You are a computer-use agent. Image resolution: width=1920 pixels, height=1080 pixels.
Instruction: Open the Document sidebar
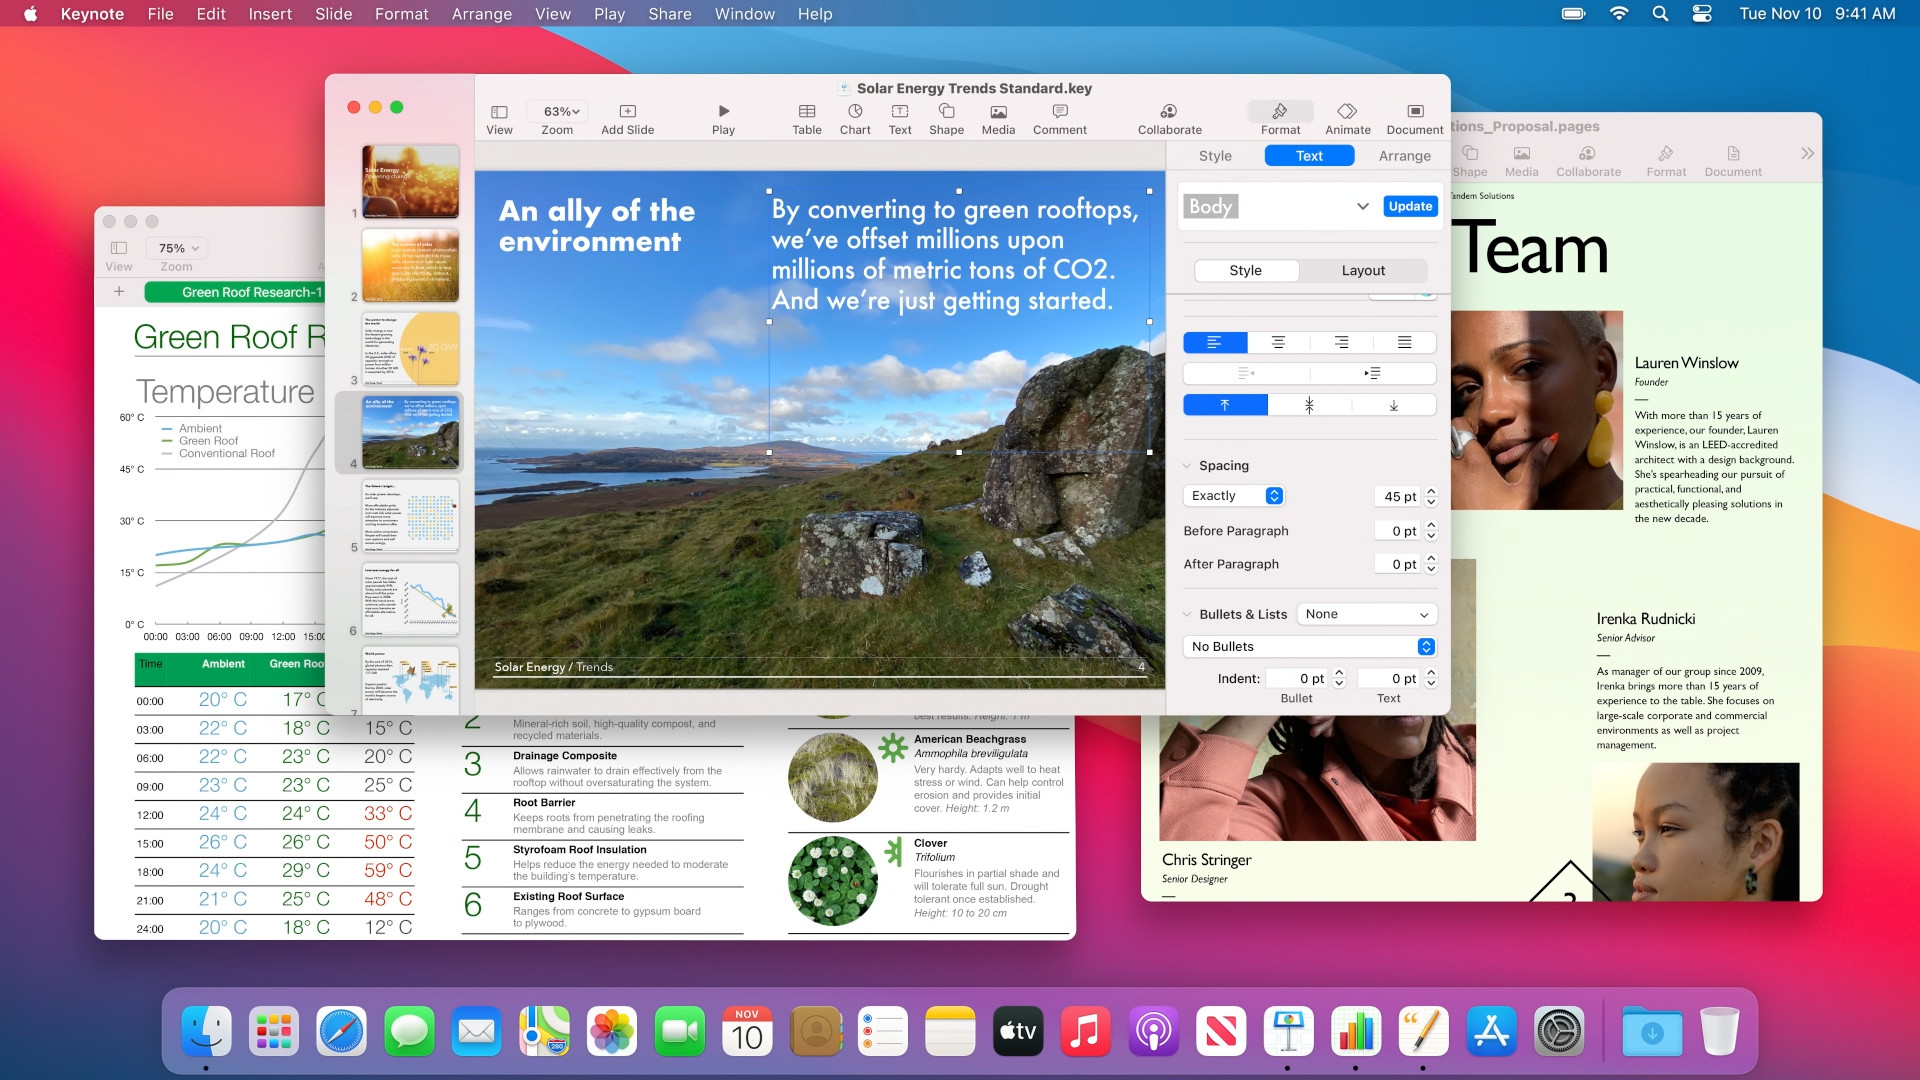(x=1413, y=118)
